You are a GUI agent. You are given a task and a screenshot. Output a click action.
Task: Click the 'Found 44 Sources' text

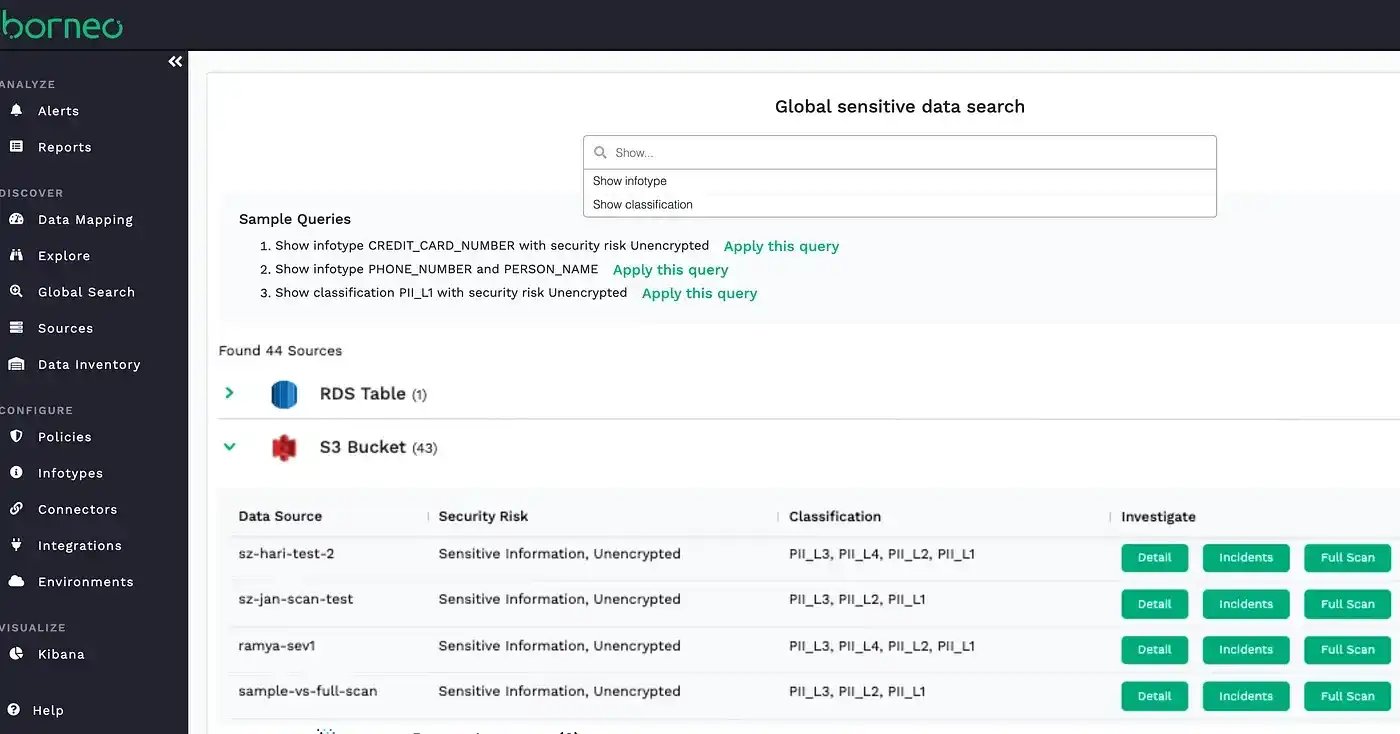pyautogui.click(x=280, y=351)
